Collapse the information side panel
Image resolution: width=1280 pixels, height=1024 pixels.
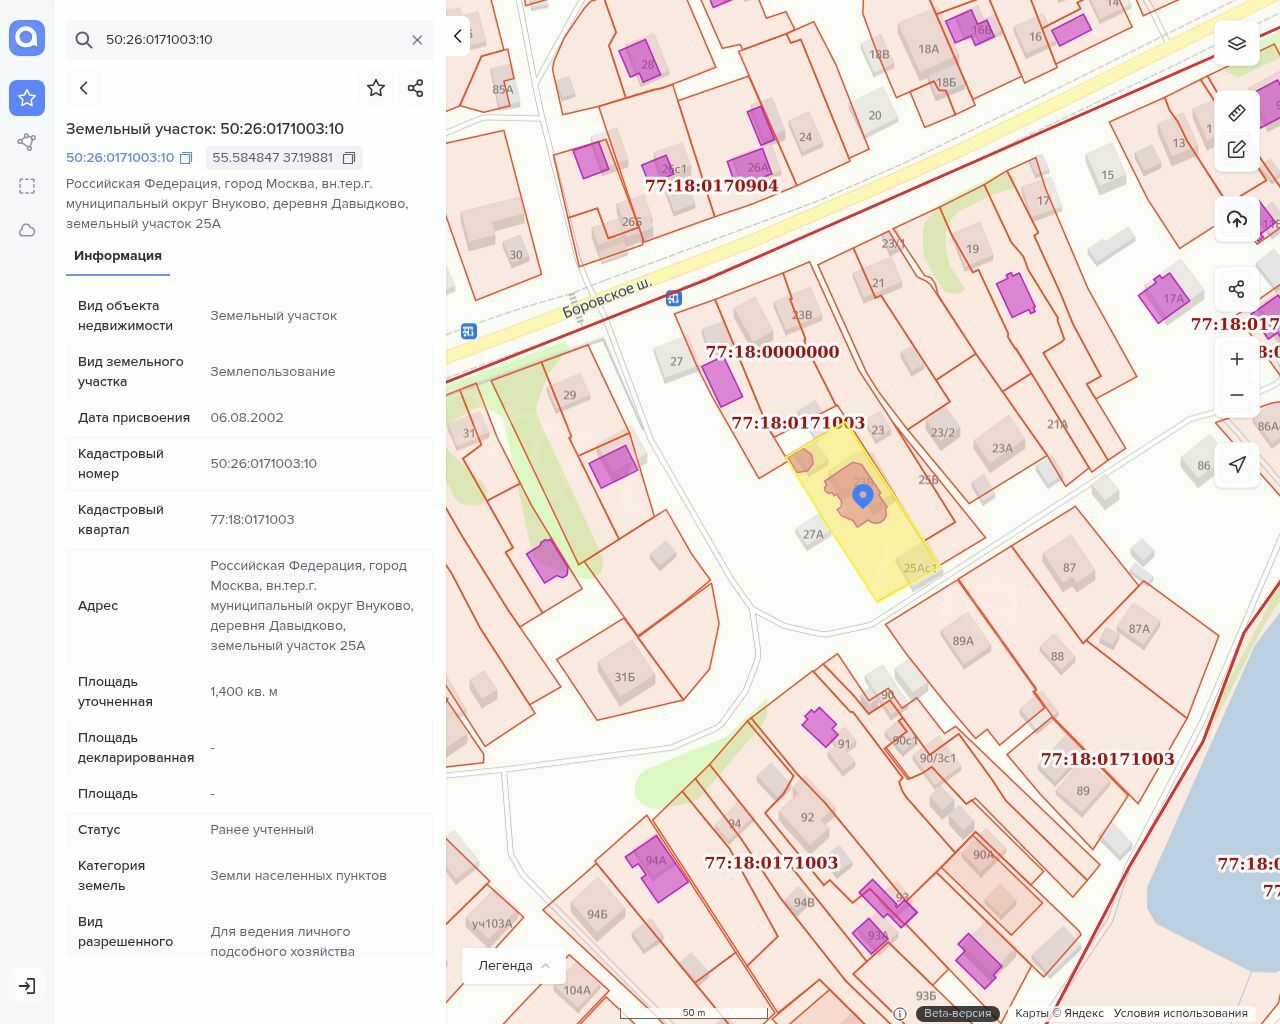(457, 36)
